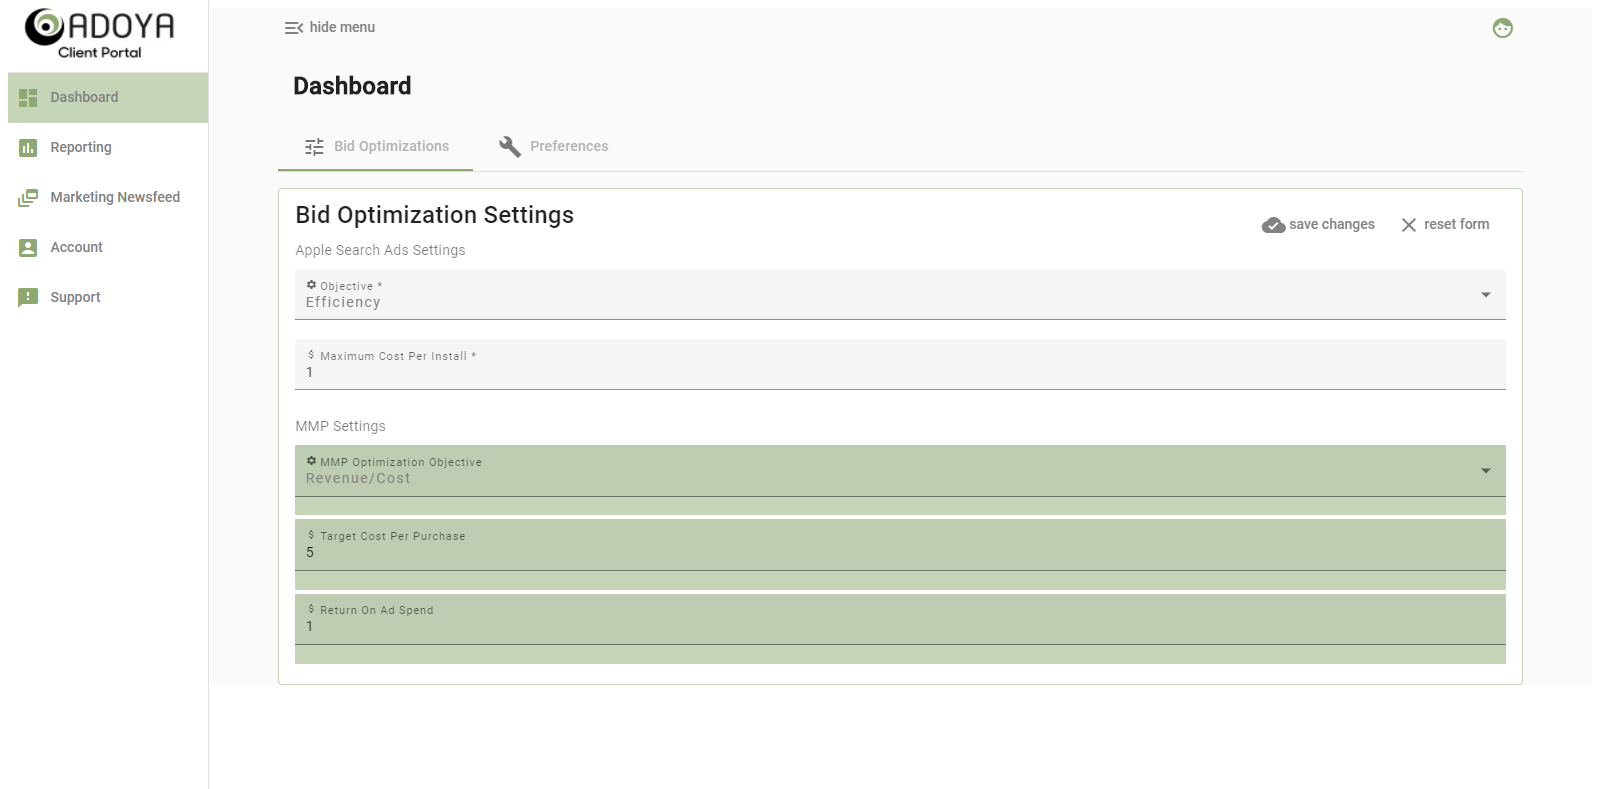
Task: Open the Dashboard sidebar item
Action: pos(108,98)
